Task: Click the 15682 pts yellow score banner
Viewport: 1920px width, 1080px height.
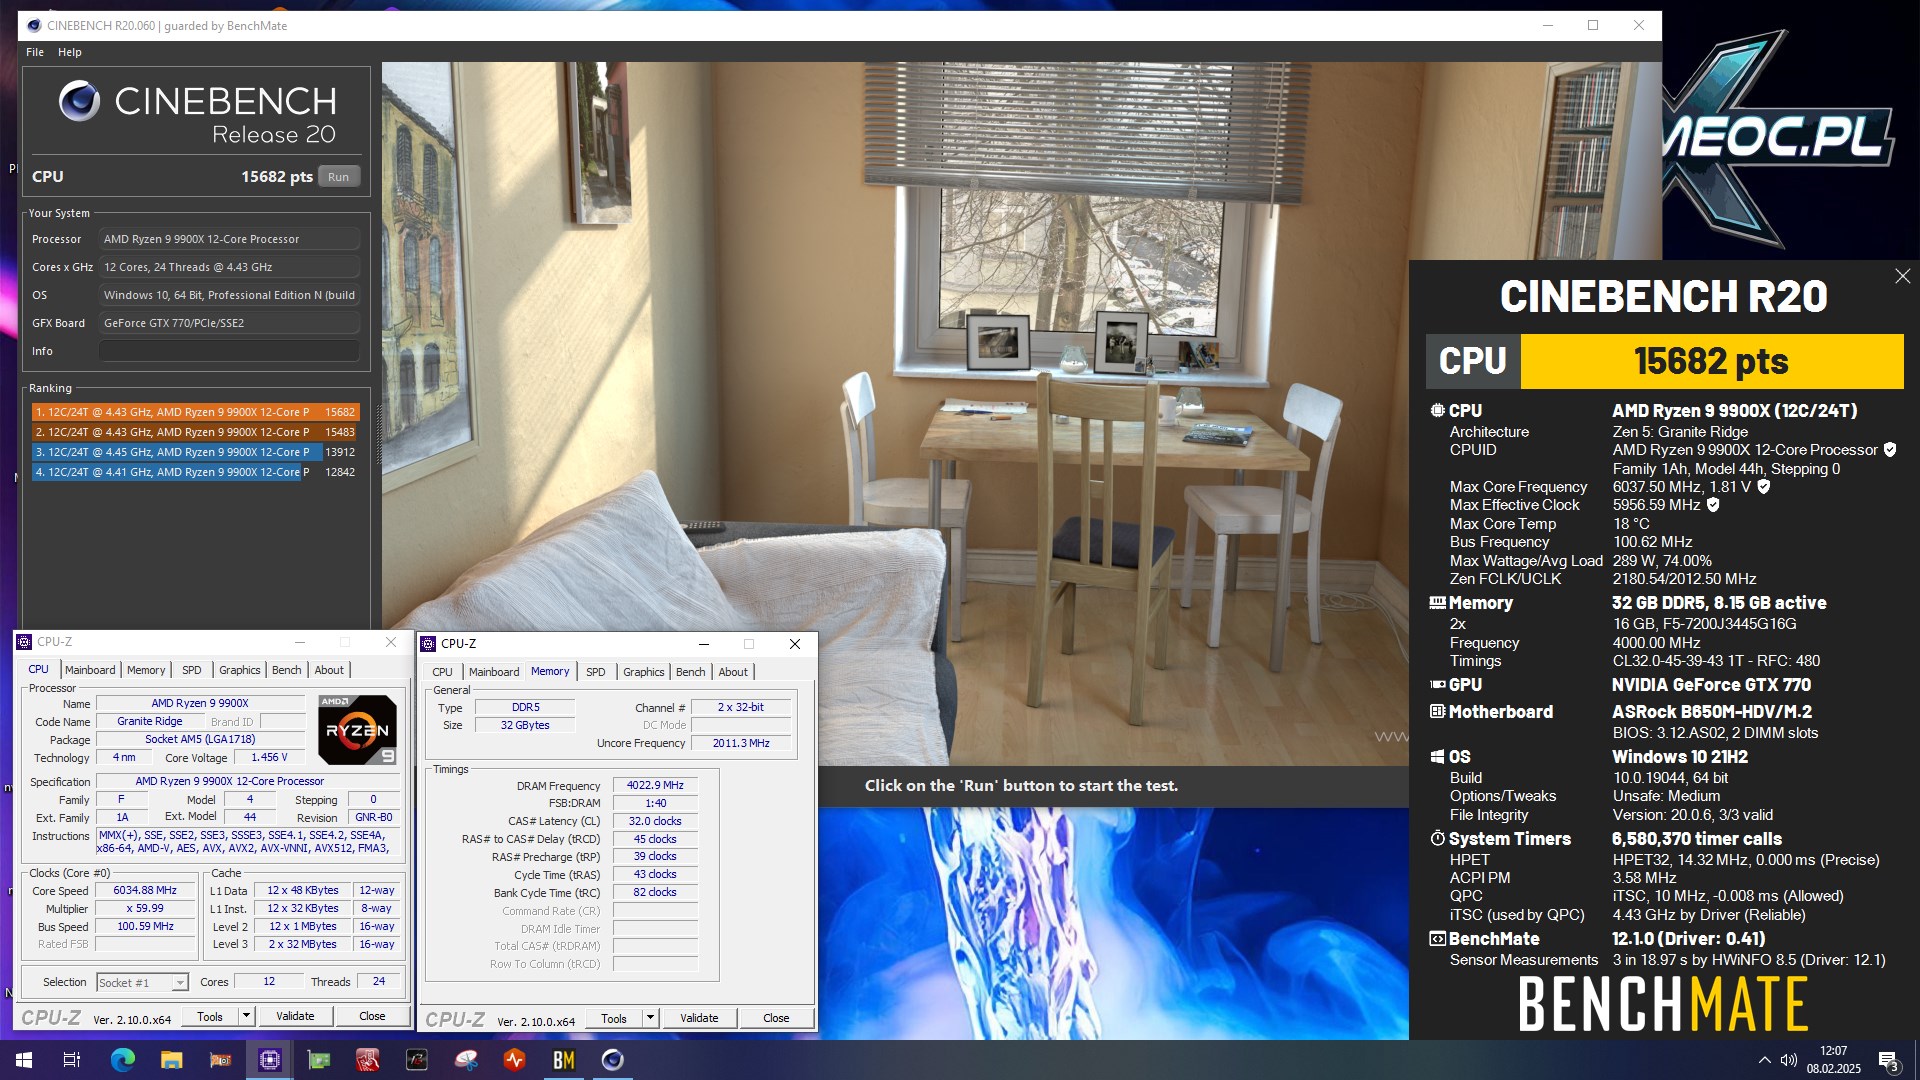Action: pos(1711,361)
